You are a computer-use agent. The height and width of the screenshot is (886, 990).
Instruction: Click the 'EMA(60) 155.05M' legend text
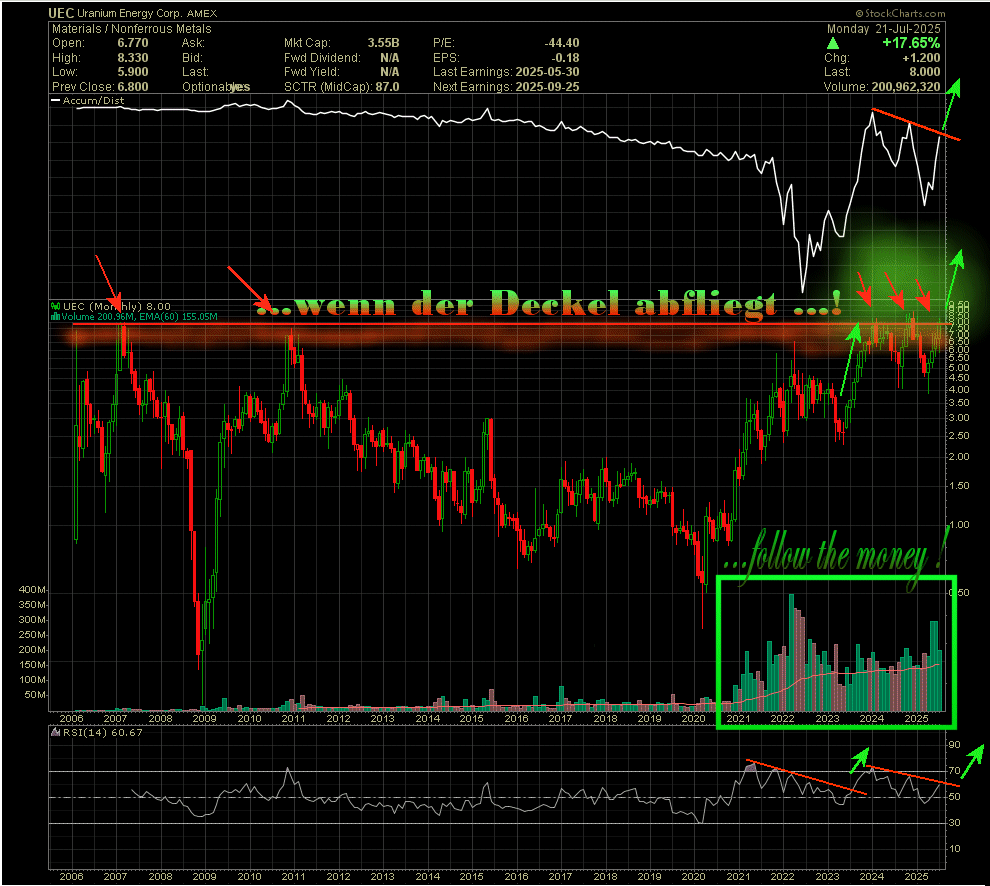click(x=177, y=316)
